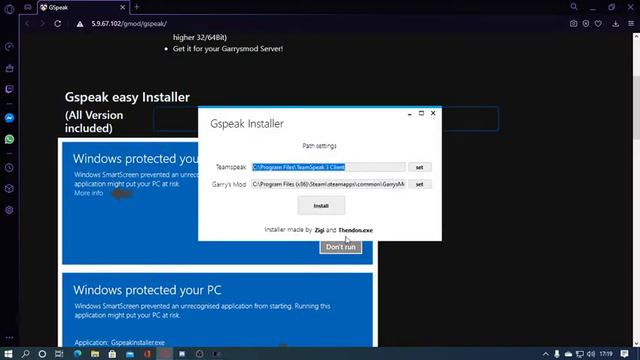Open Microsoft Store from the taskbar
640x360 pixels.
pyautogui.click(x=112, y=353)
